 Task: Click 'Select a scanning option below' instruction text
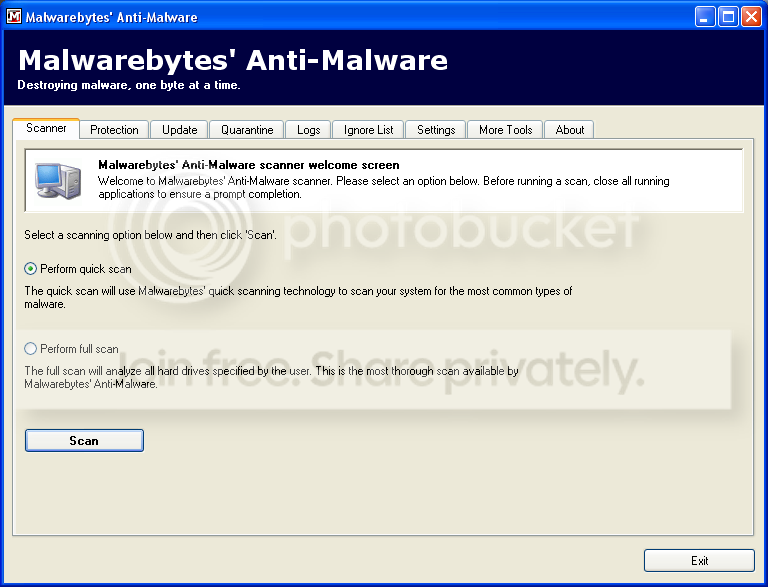click(x=150, y=235)
